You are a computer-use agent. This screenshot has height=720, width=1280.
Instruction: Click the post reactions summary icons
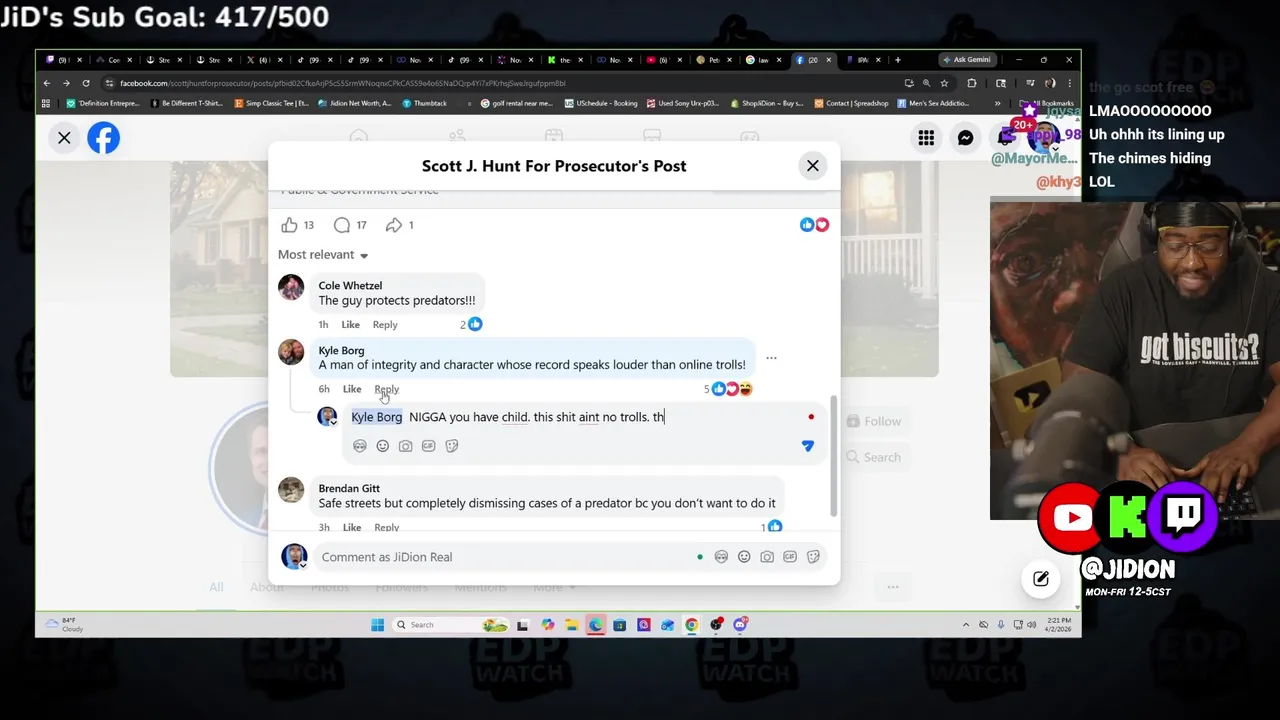pyautogui.click(x=814, y=225)
